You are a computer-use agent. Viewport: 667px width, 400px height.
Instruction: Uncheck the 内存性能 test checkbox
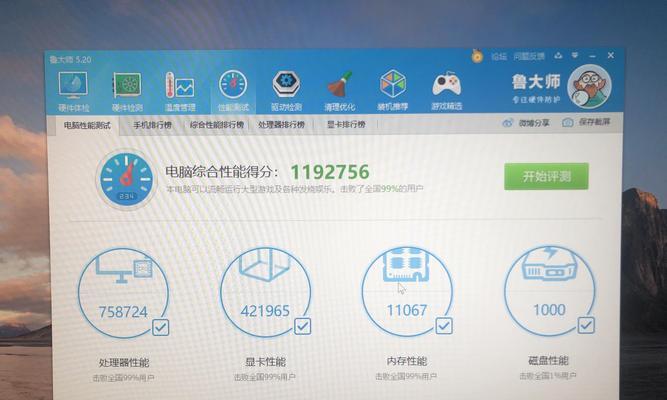pos(444,326)
